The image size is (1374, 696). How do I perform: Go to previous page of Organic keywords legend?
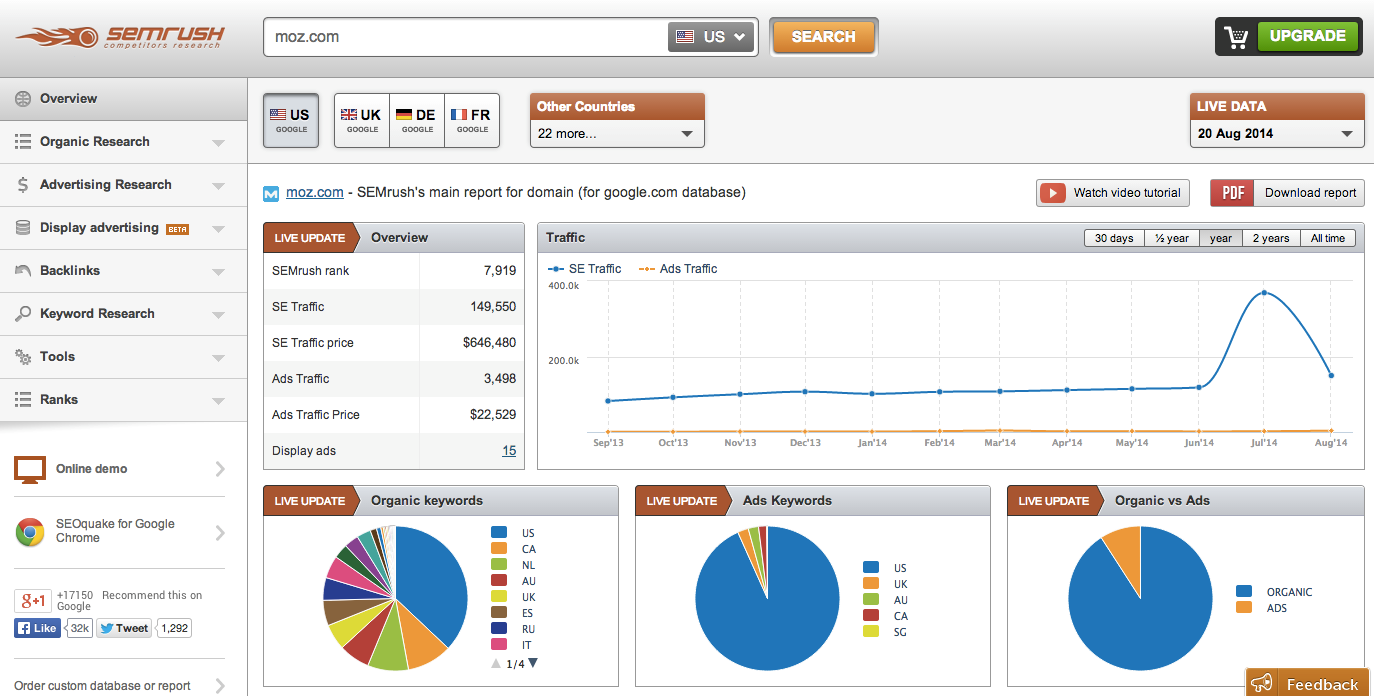[x=496, y=663]
